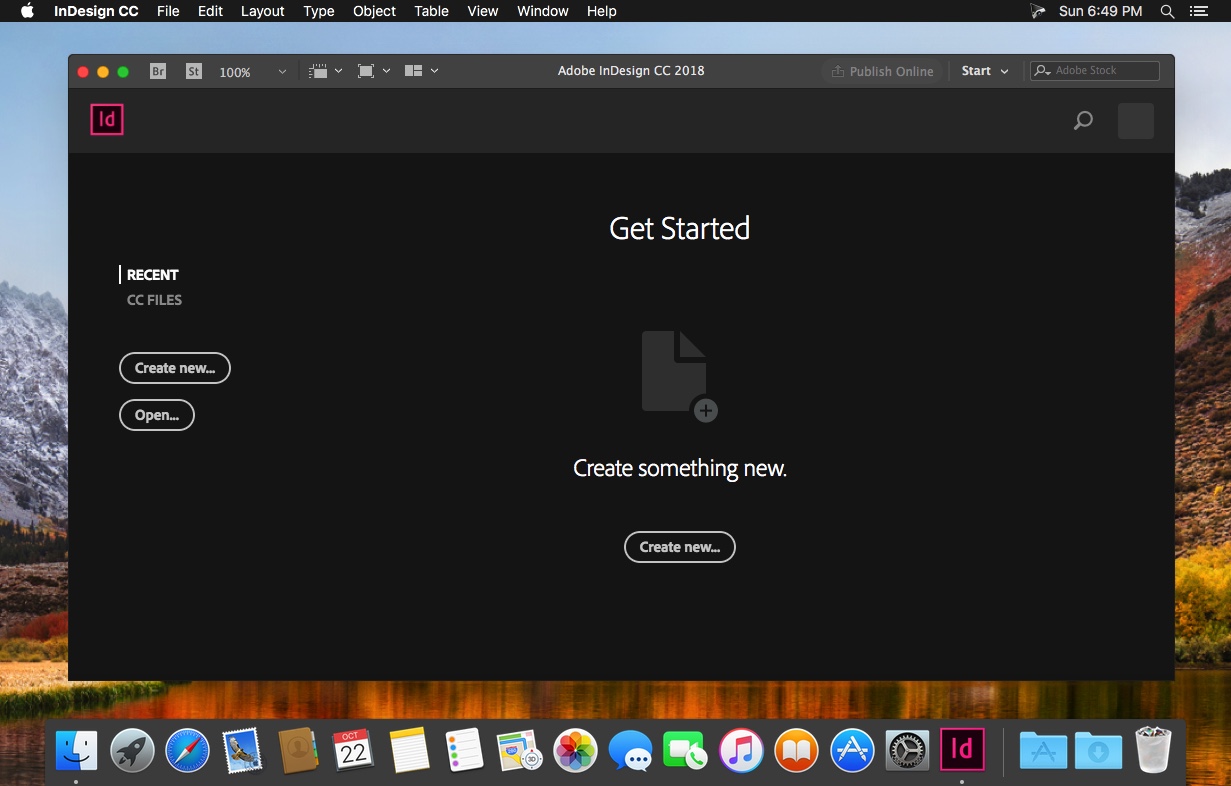Open the Object menu
The height and width of the screenshot is (786, 1231).
click(x=375, y=11)
